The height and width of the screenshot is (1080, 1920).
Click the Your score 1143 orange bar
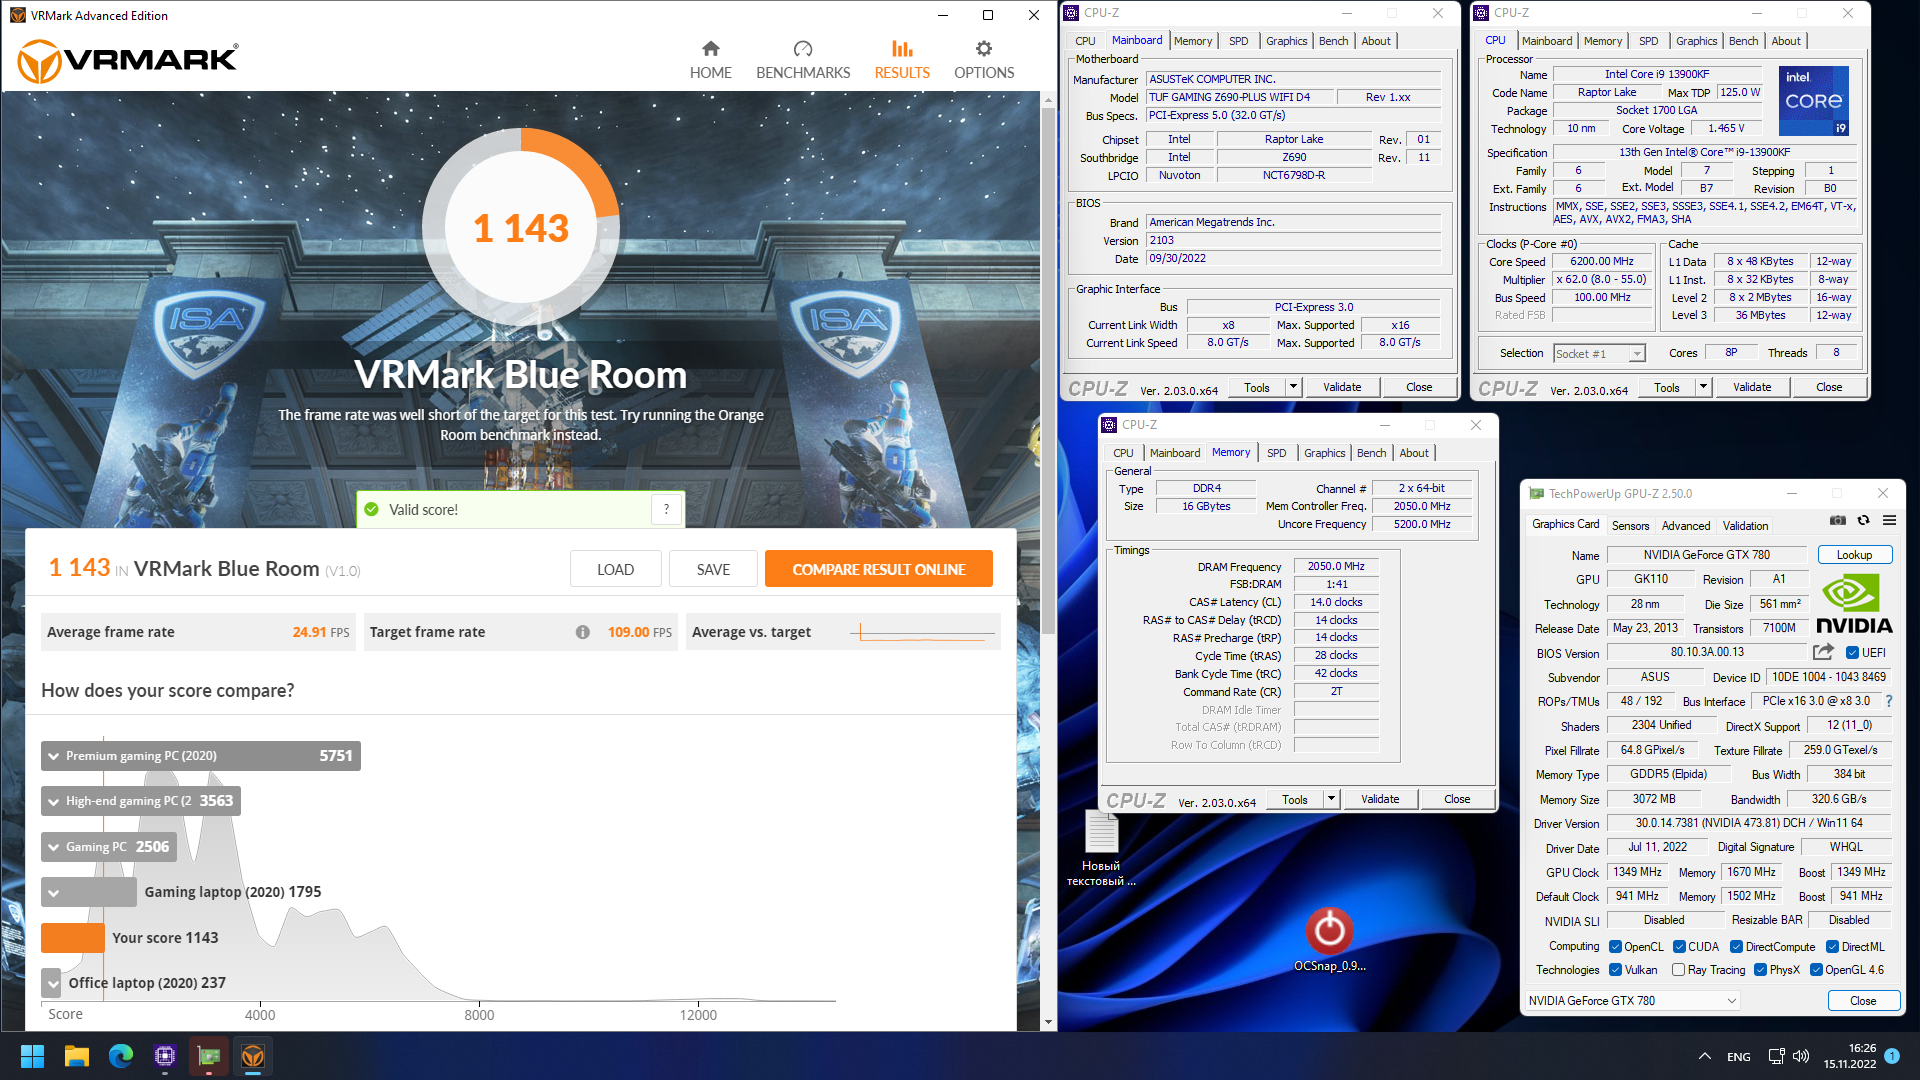(73, 938)
